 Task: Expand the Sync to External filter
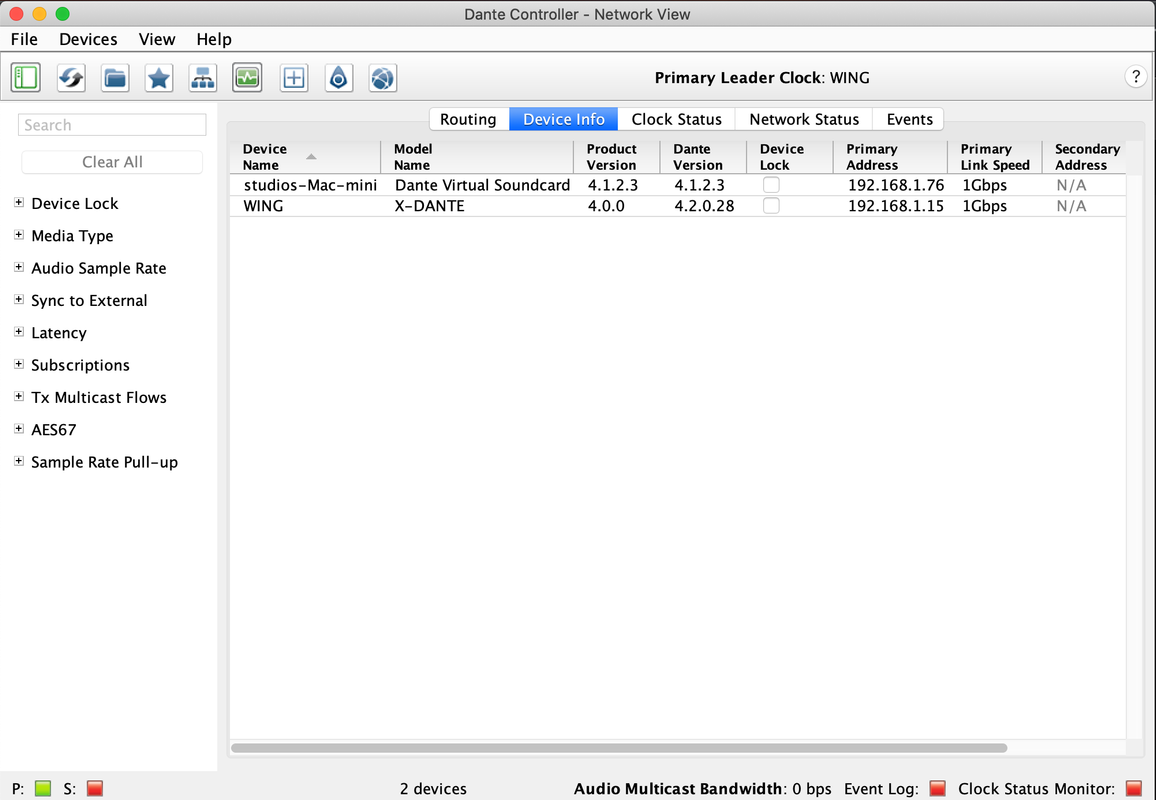click(x=19, y=299)
